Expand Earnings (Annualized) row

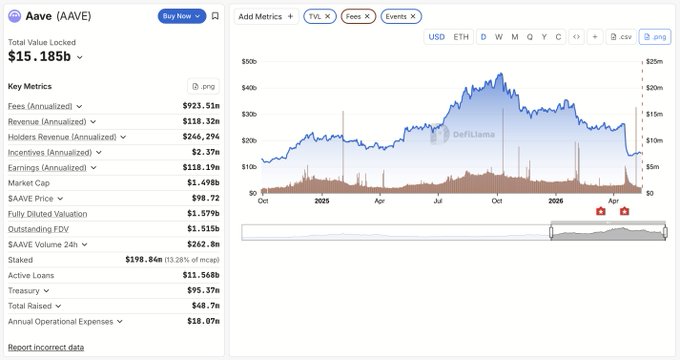[x=94, y=168]
